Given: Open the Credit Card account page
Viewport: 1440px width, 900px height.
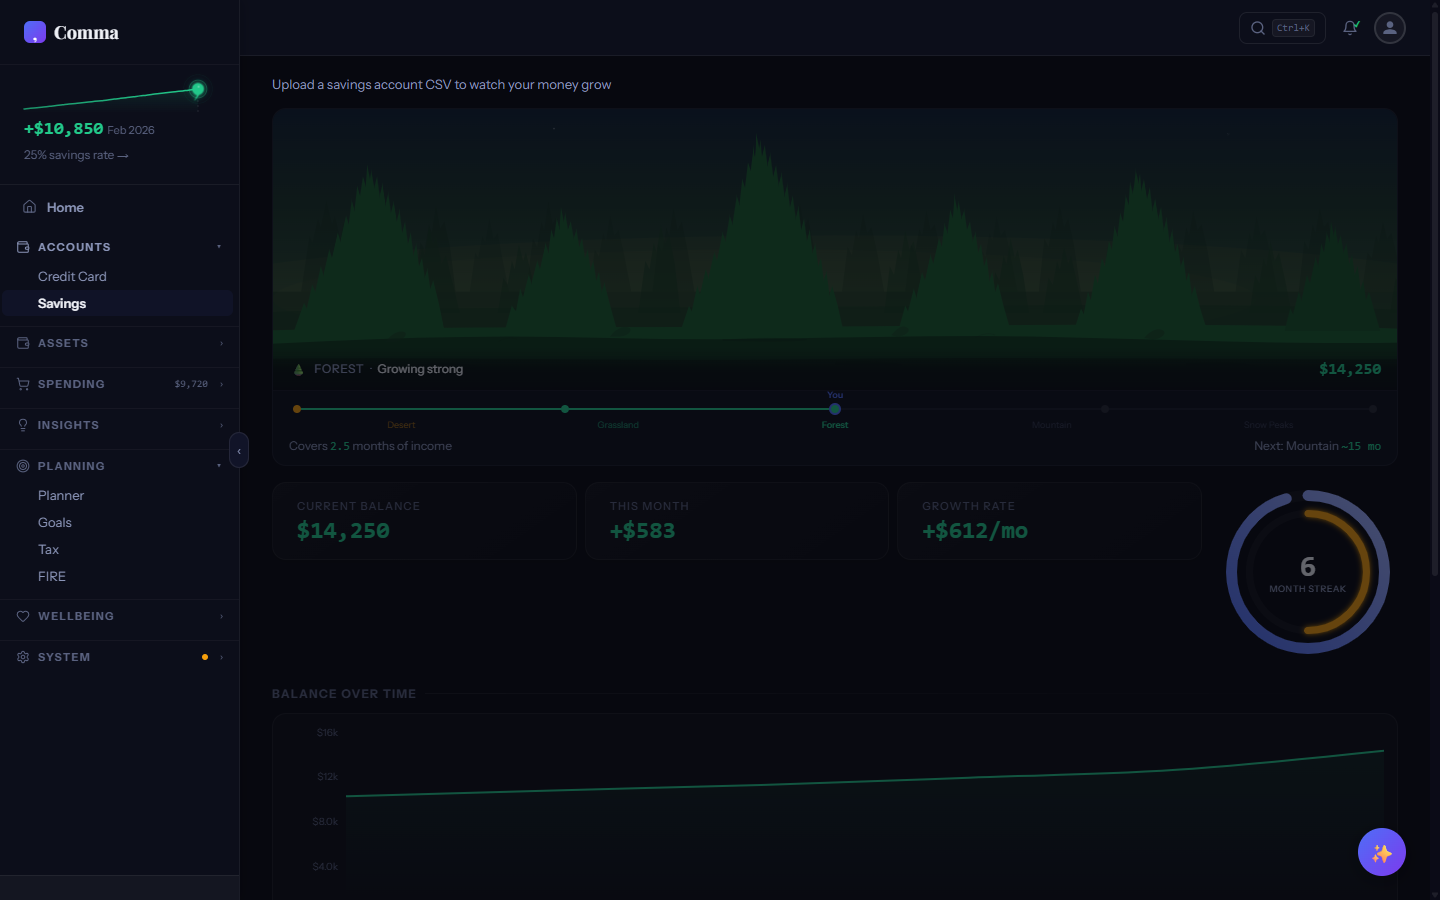Looking at the screenshot, I should click(72, 276).
